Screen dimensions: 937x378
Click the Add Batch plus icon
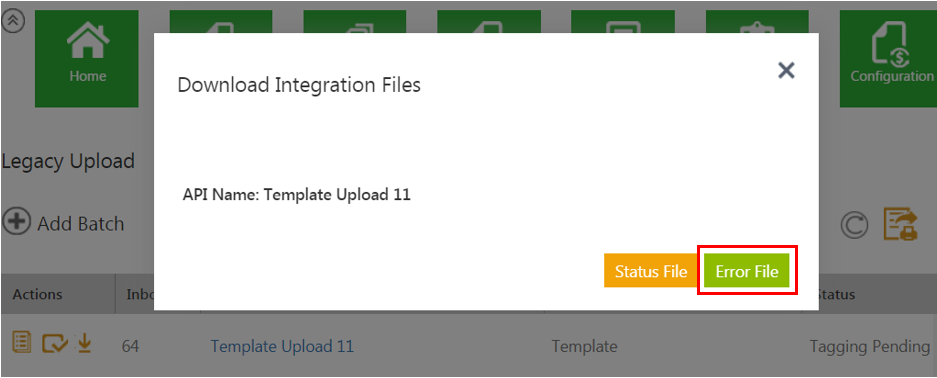pyautogui.click(x=16, y=223)
